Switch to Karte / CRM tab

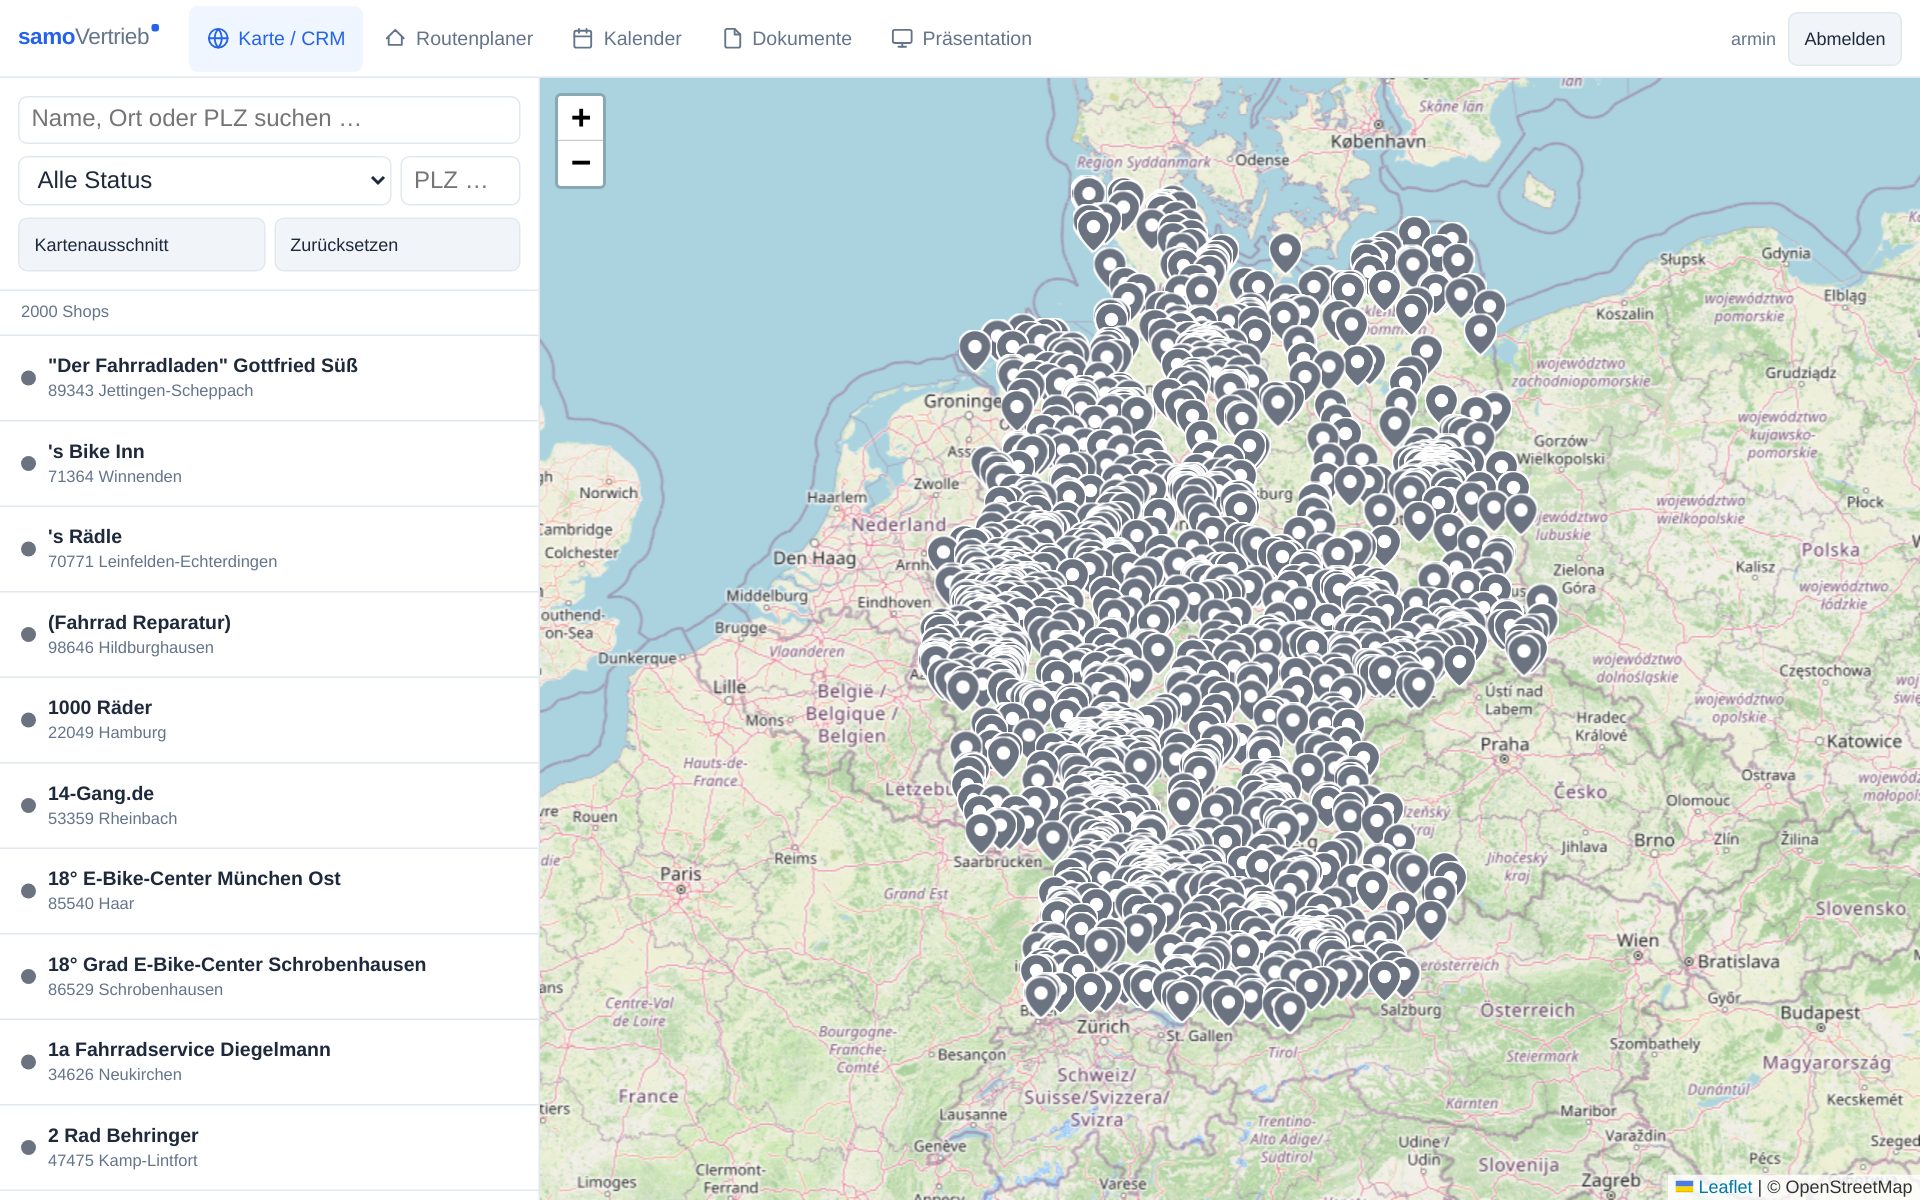click(276, 38)
